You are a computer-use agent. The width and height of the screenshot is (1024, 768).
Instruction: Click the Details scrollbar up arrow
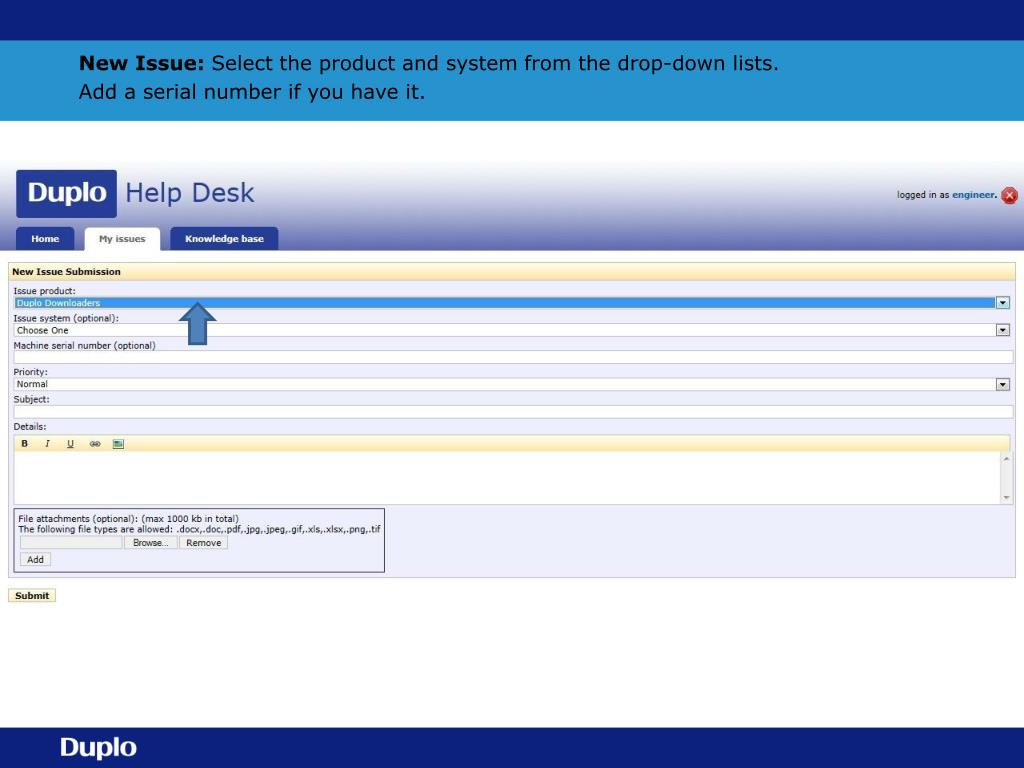1006,459
